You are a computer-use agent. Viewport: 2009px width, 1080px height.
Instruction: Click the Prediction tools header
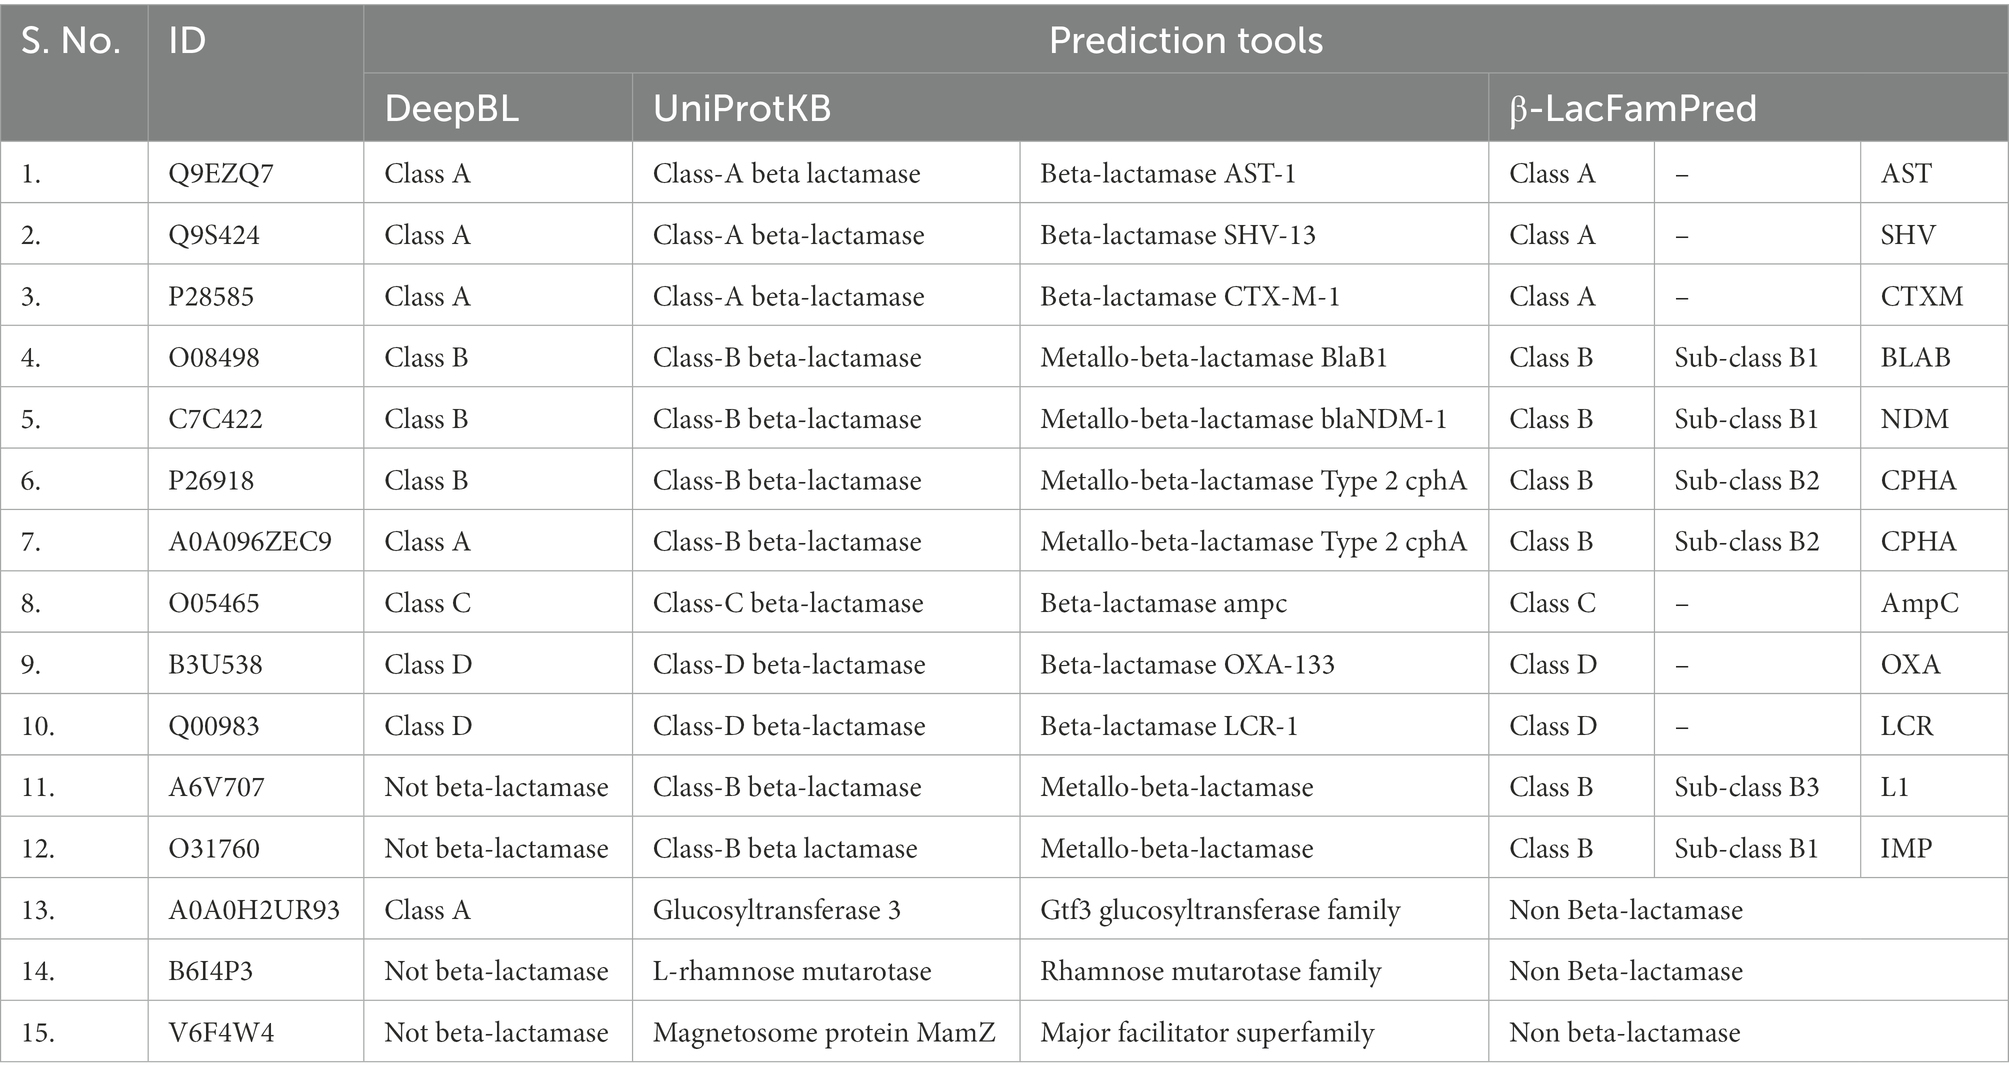point(1185,40)
